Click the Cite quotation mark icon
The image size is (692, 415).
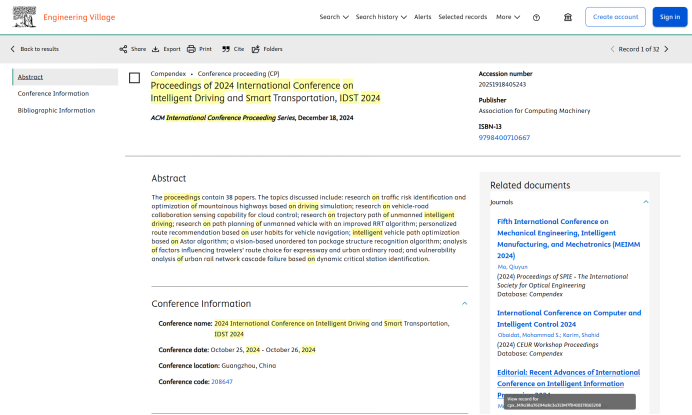[227, 49]
